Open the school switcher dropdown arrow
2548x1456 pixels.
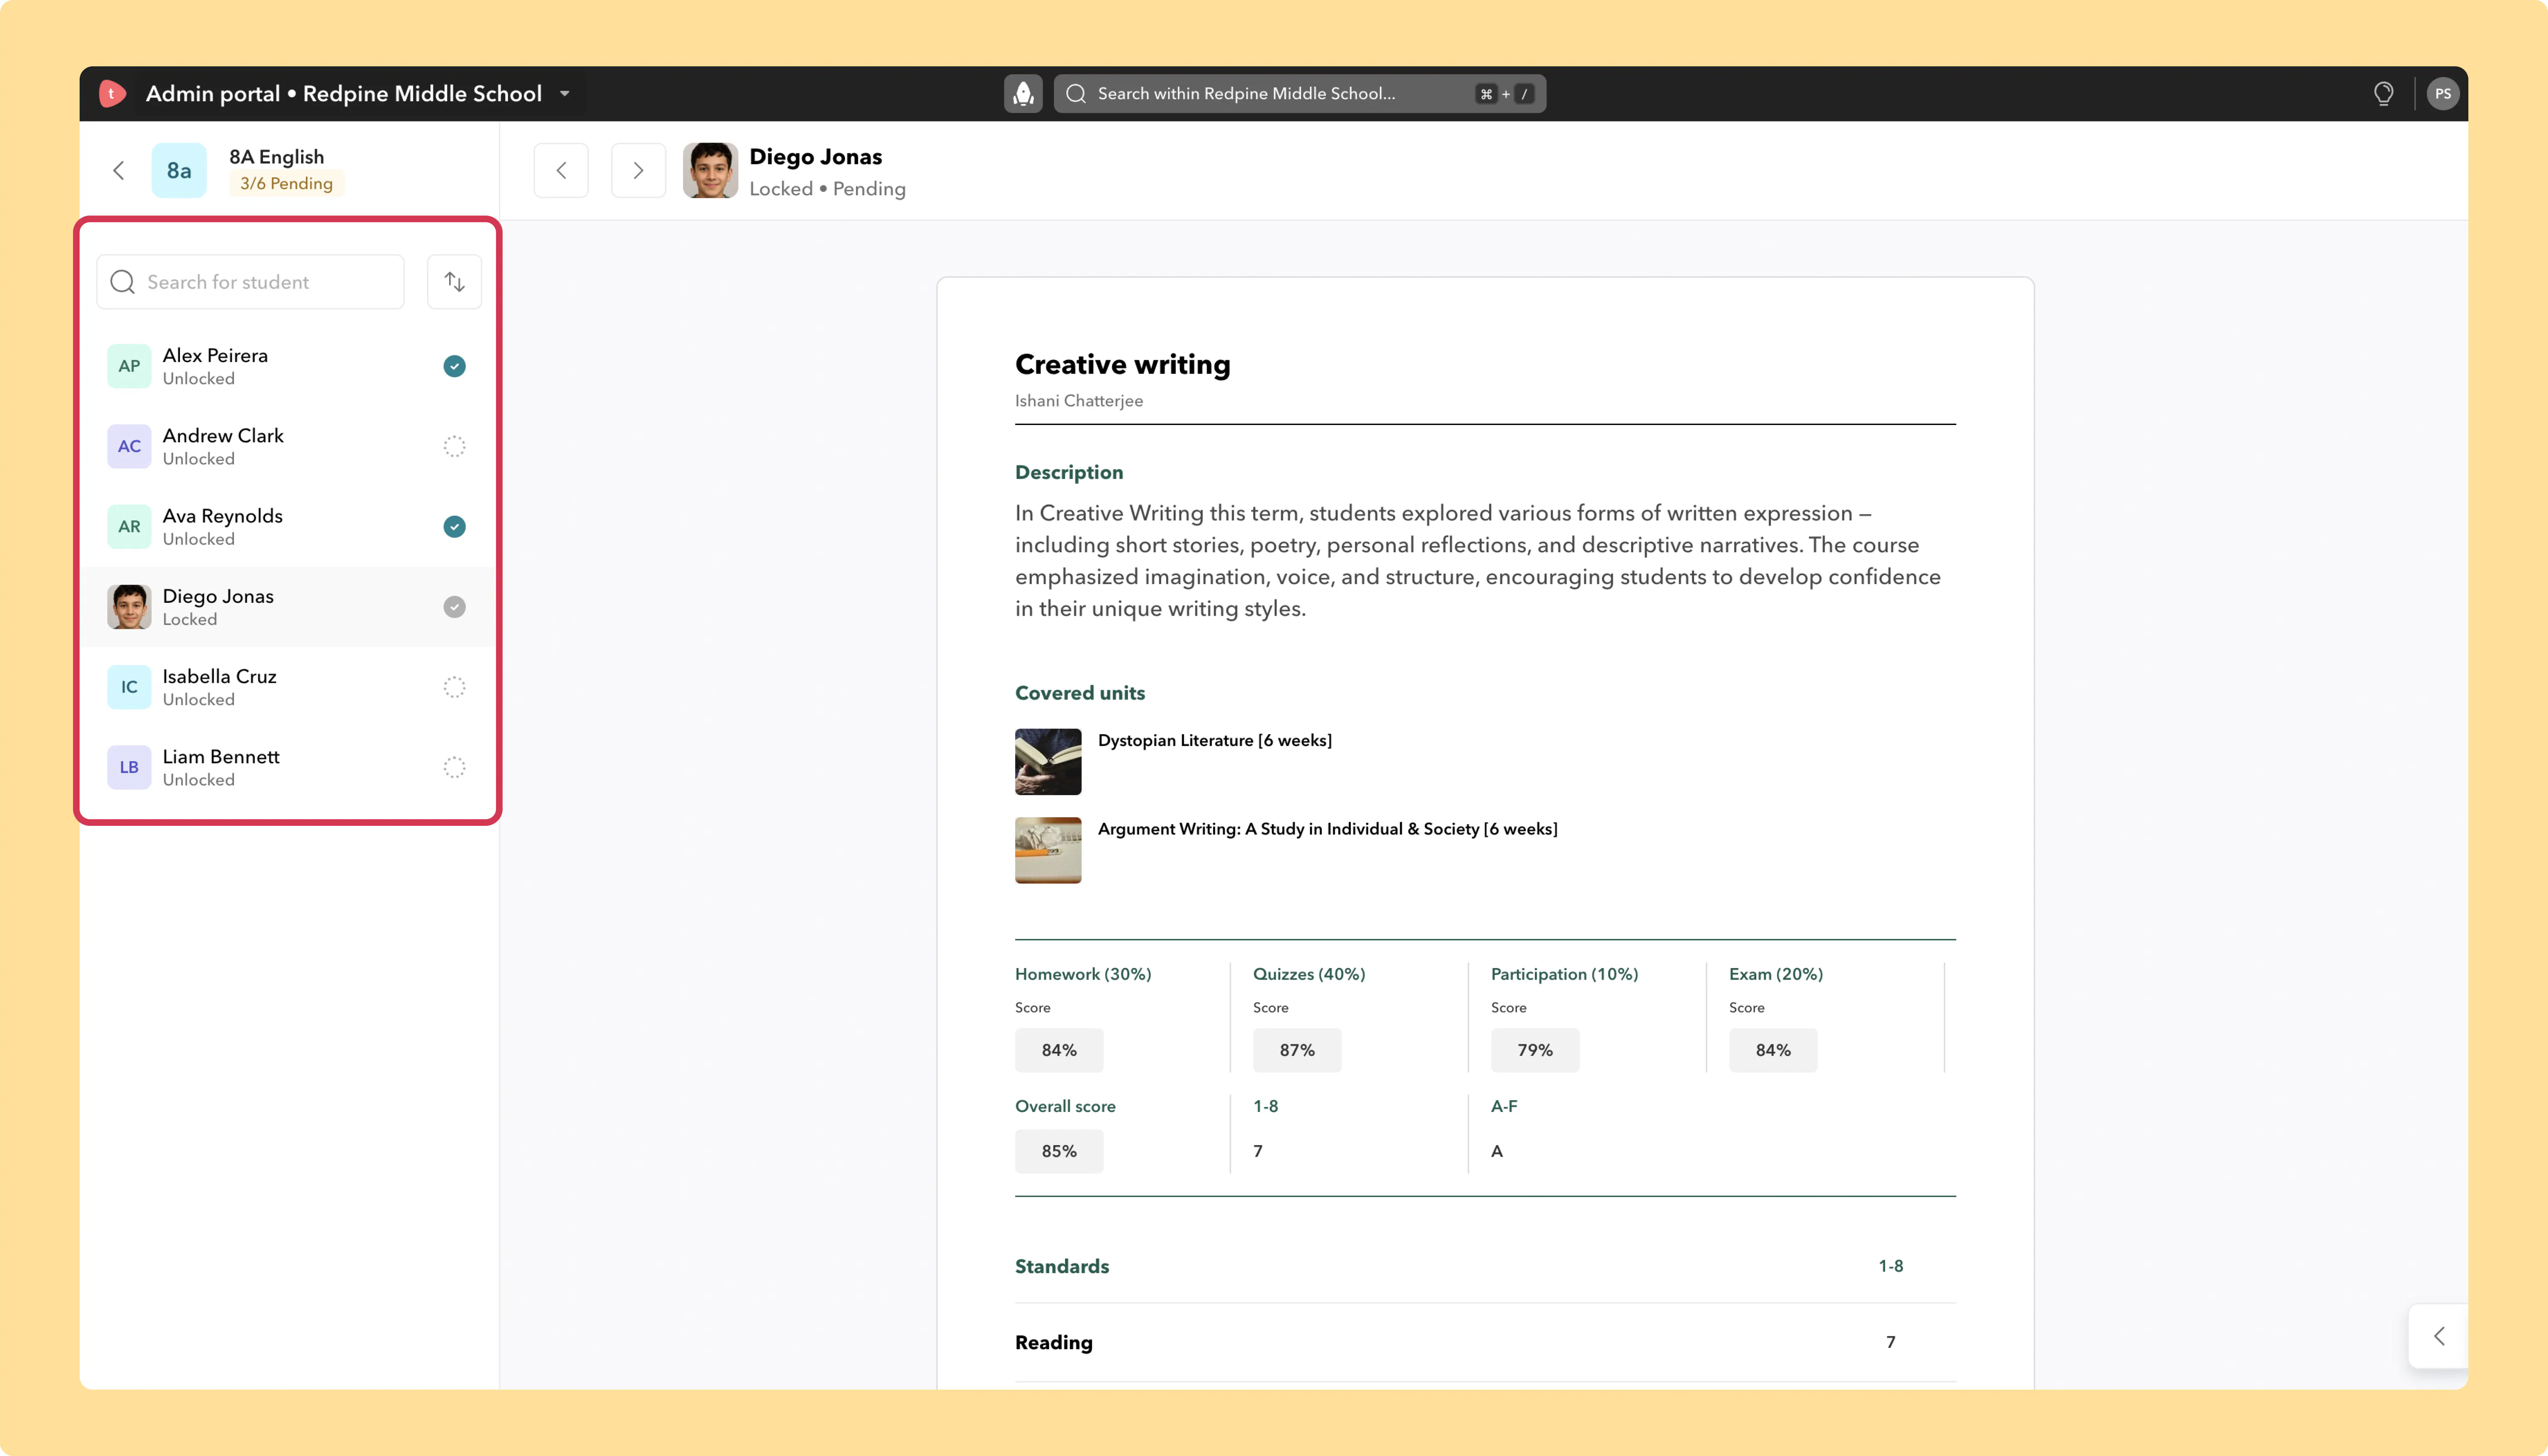point(565,94)
